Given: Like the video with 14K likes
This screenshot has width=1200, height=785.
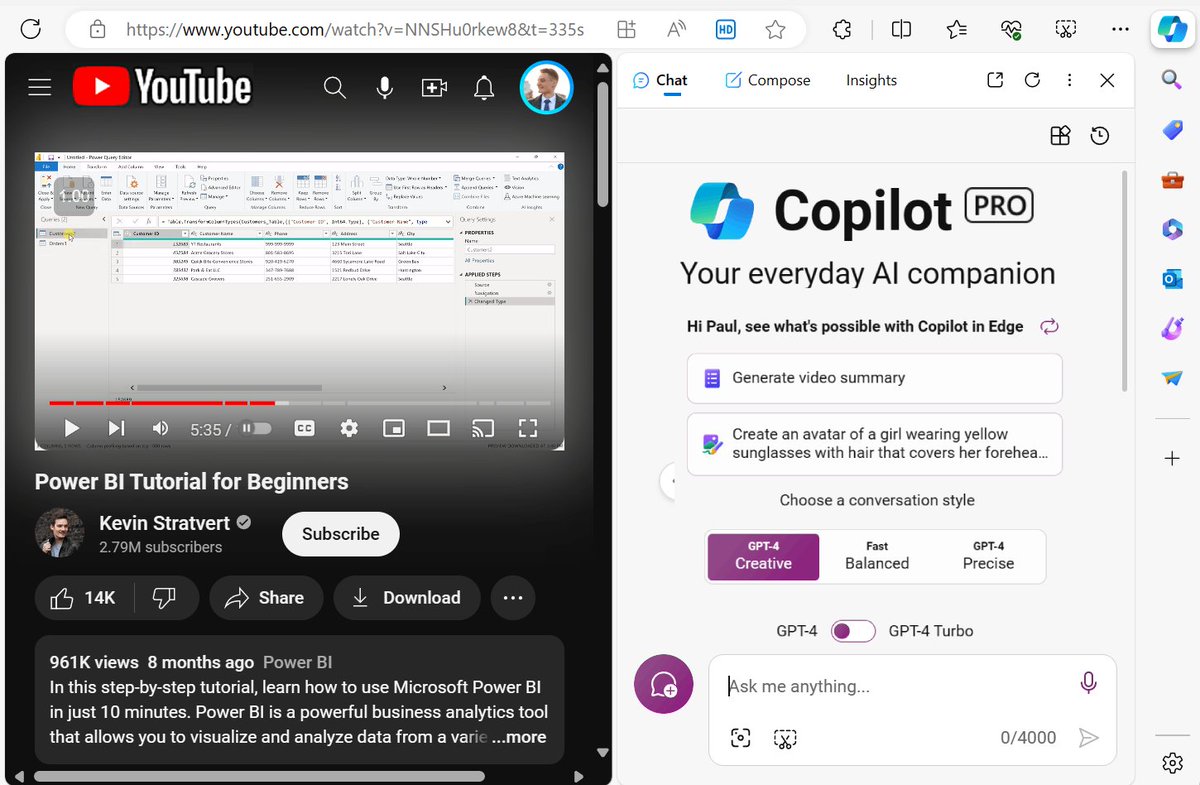Looking at the screenshot, I should 84,598.
